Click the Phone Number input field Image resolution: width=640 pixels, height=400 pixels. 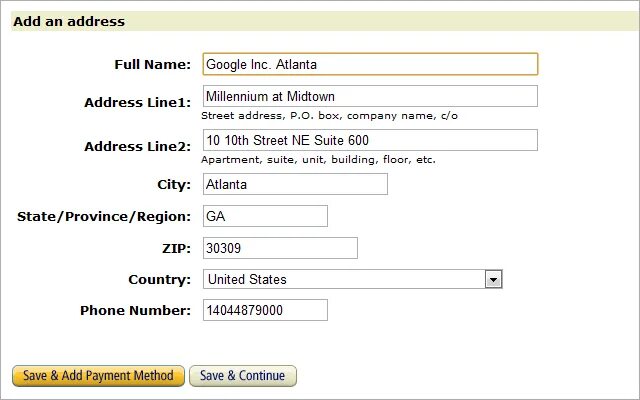tap(265, 310)
